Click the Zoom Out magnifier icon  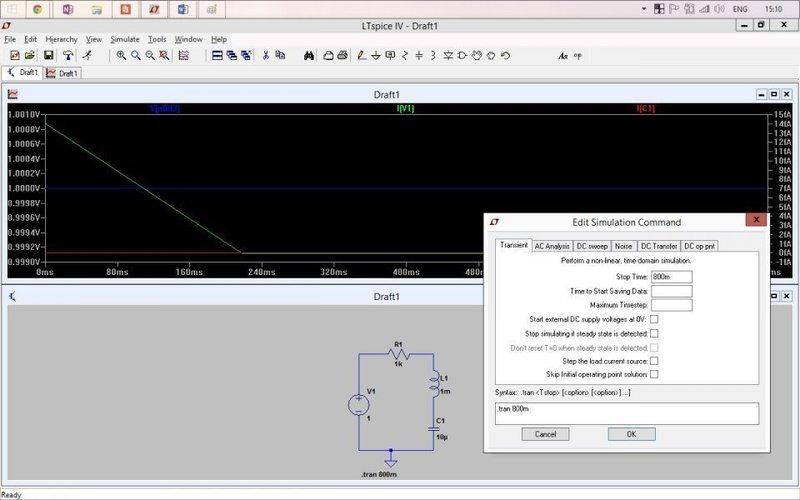click(x=149, y=56)
